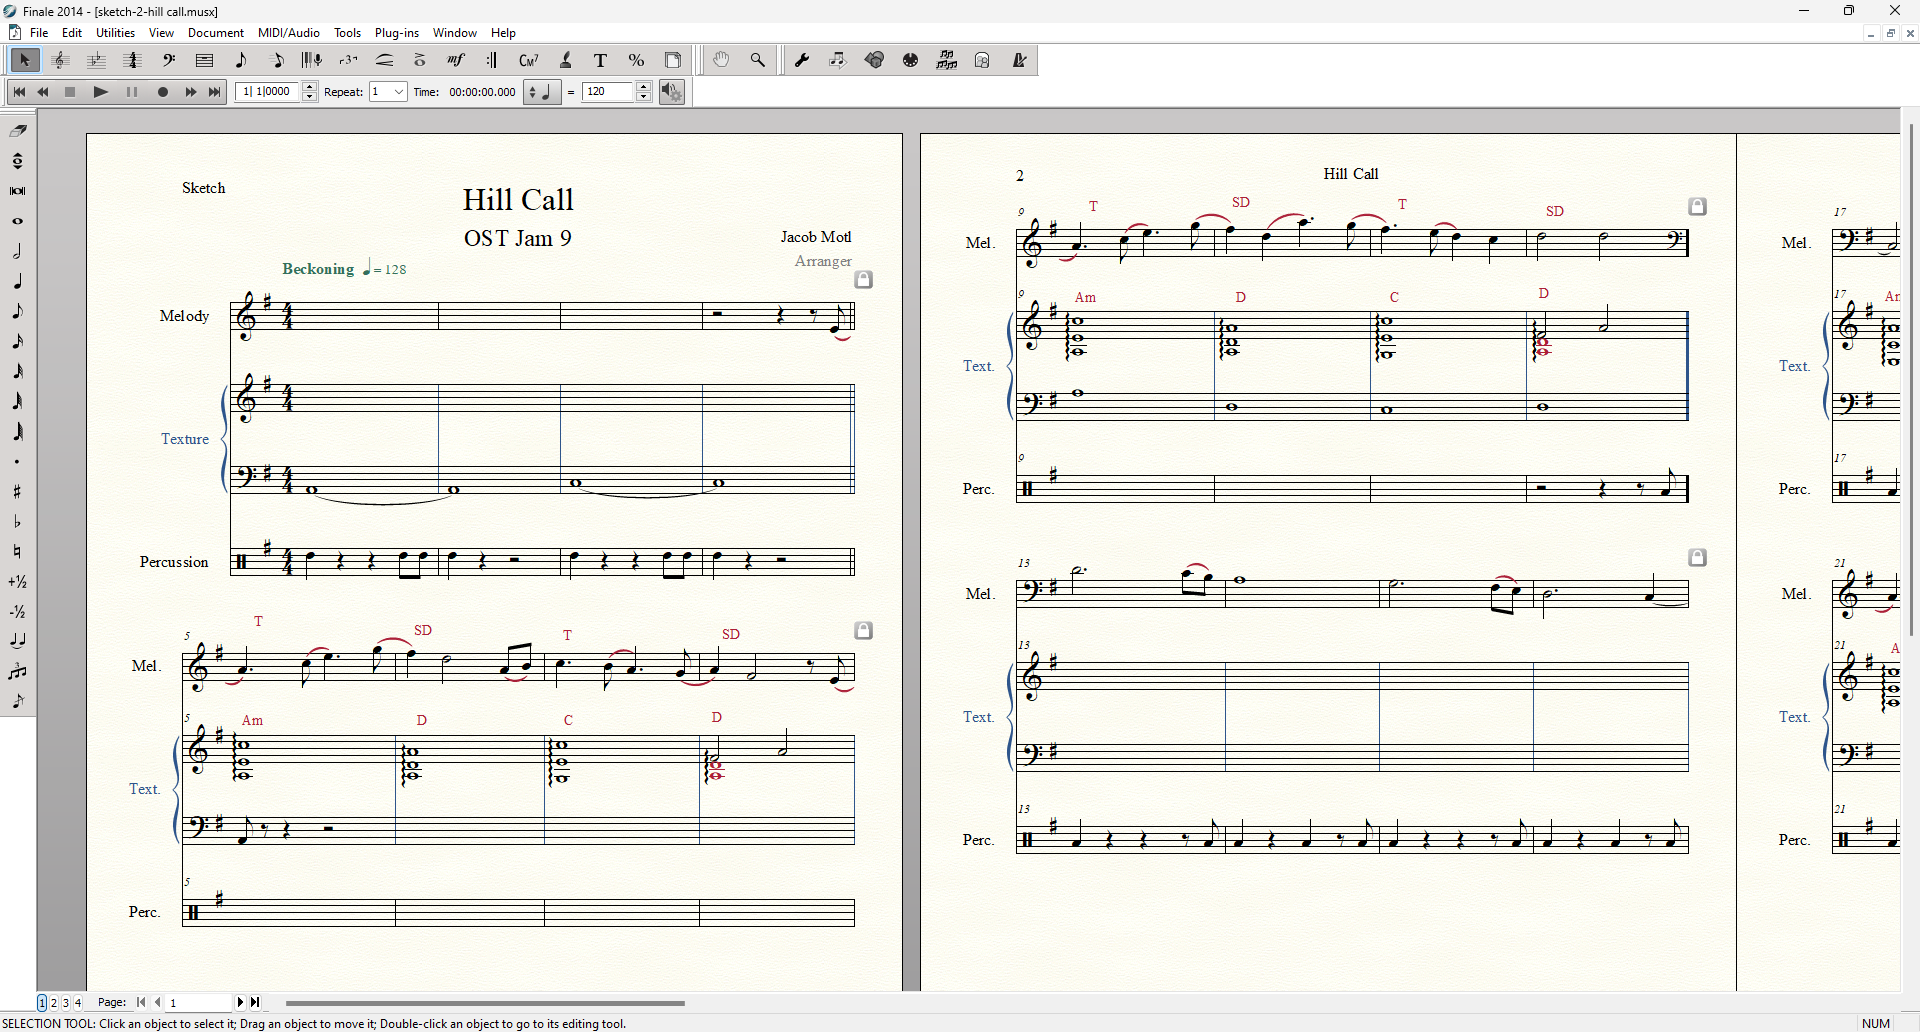Image resolution: width=1920 pixels, height=1032 pixels.
Task: Select the Zoom magnifier tool
Action: point(758,60)
